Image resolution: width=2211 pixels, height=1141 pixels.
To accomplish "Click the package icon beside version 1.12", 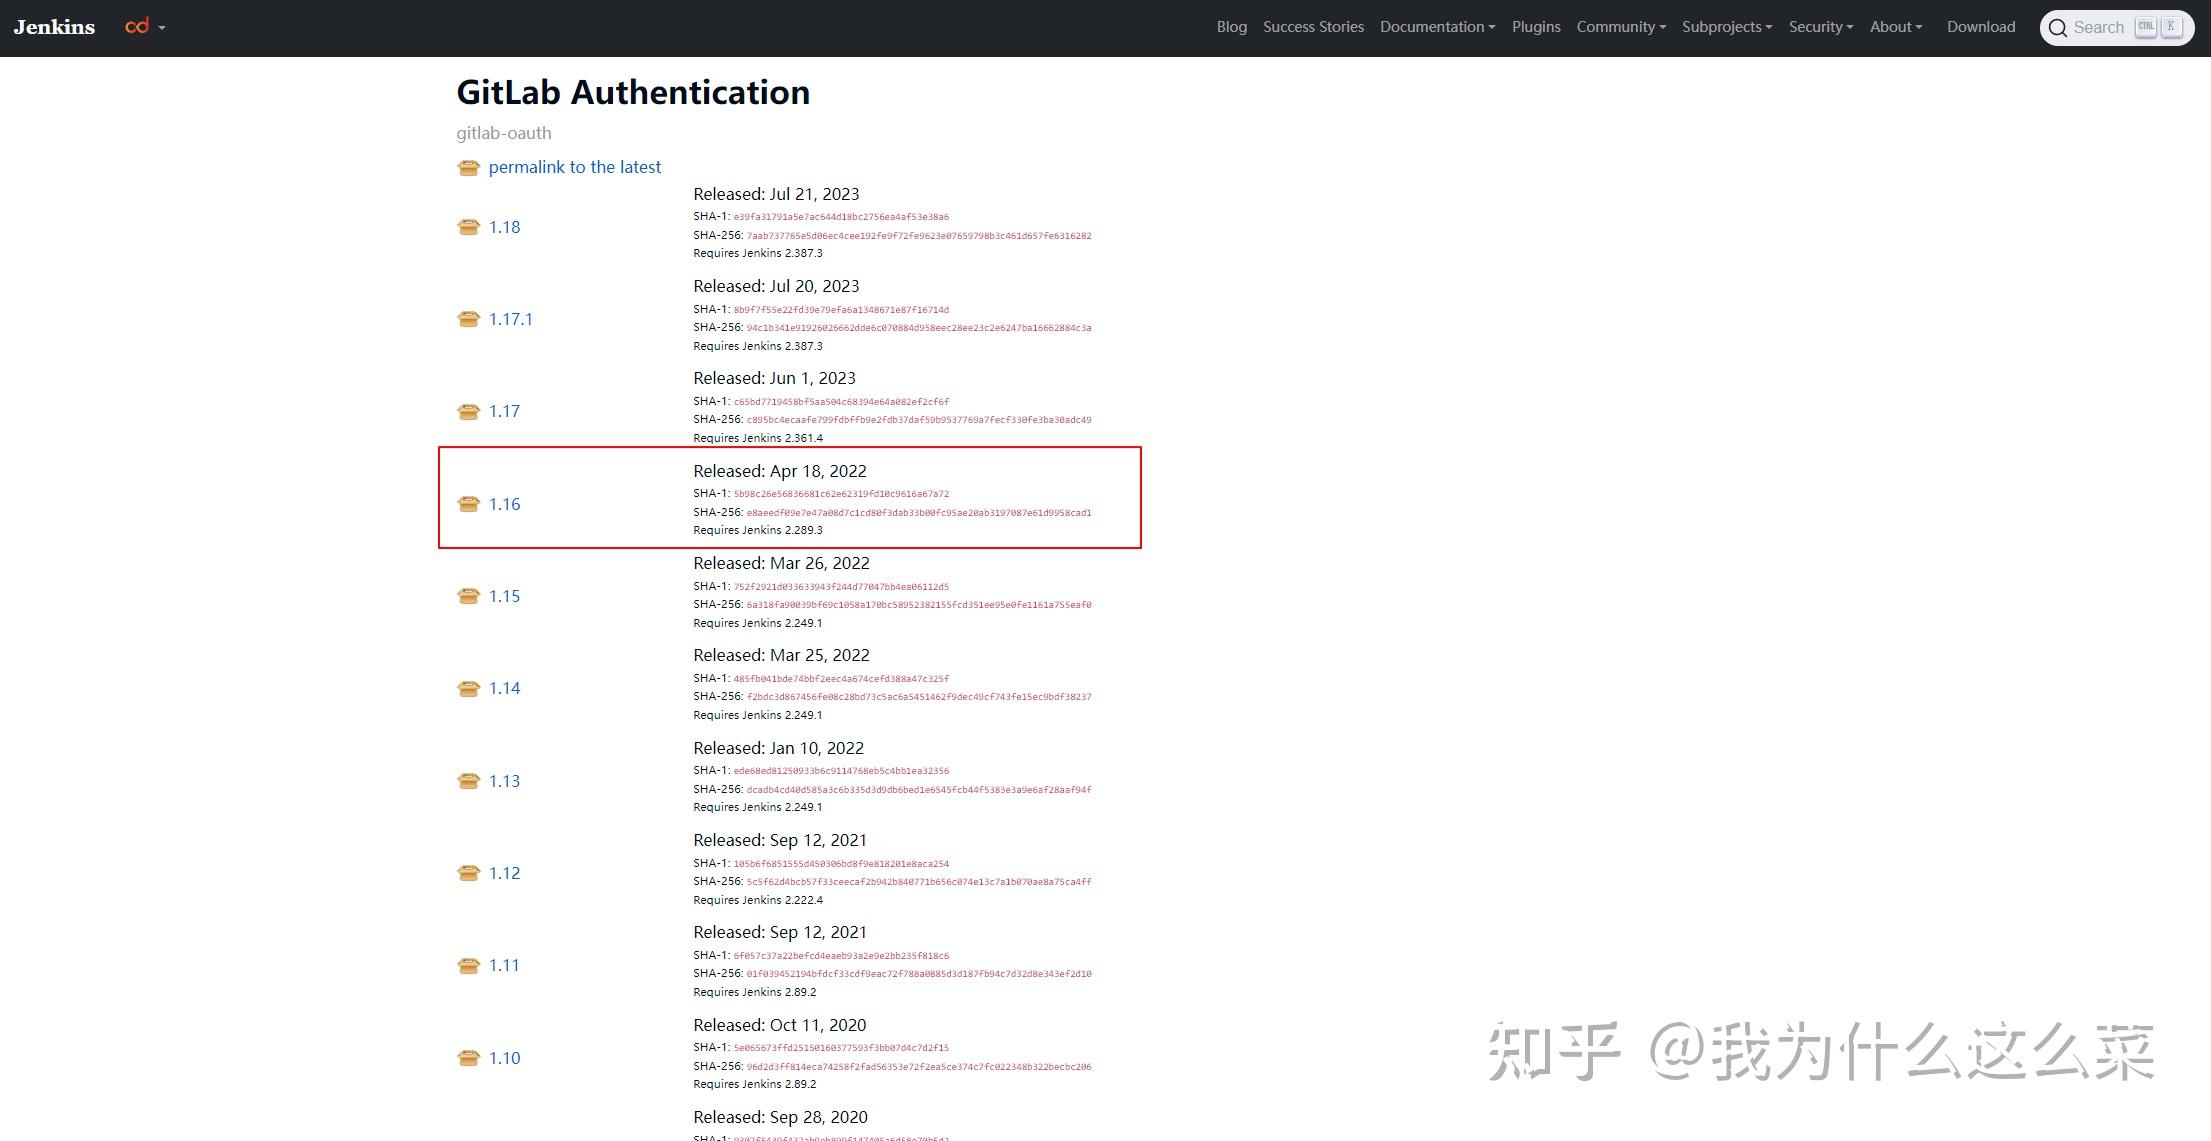I will click(468, 873).
